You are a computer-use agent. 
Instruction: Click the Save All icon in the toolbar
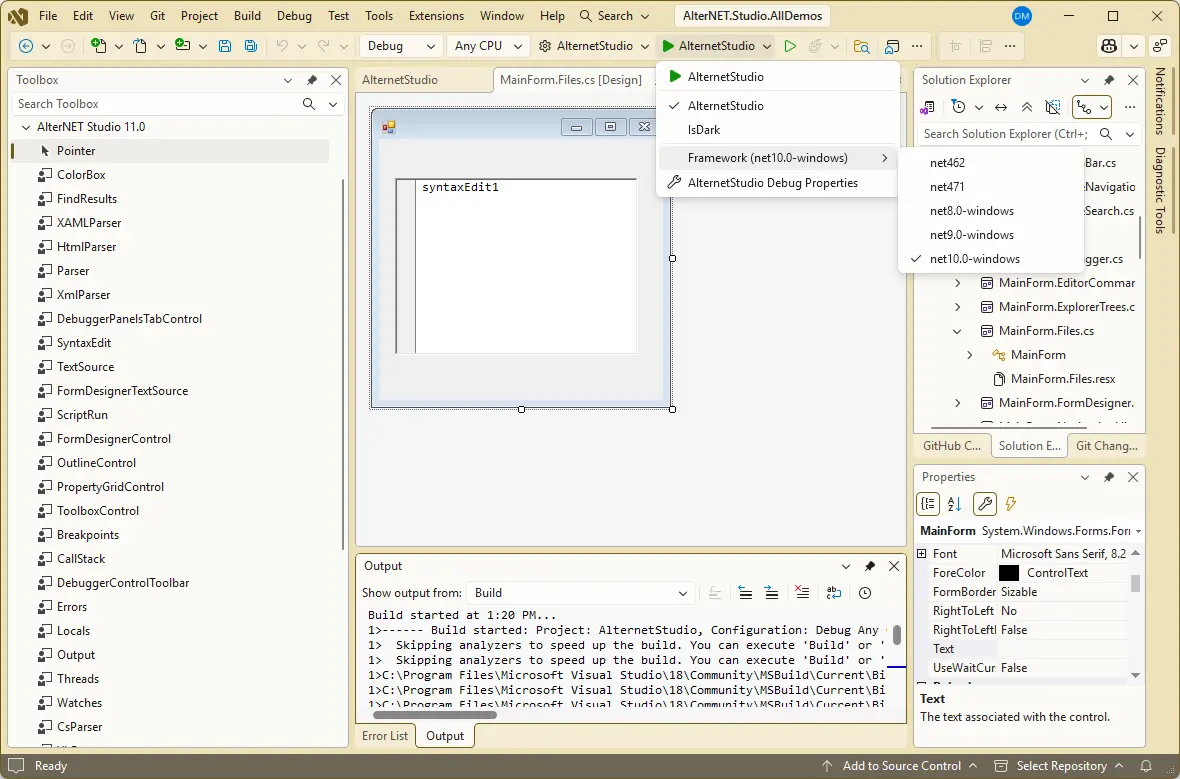(x=251, y=46)
